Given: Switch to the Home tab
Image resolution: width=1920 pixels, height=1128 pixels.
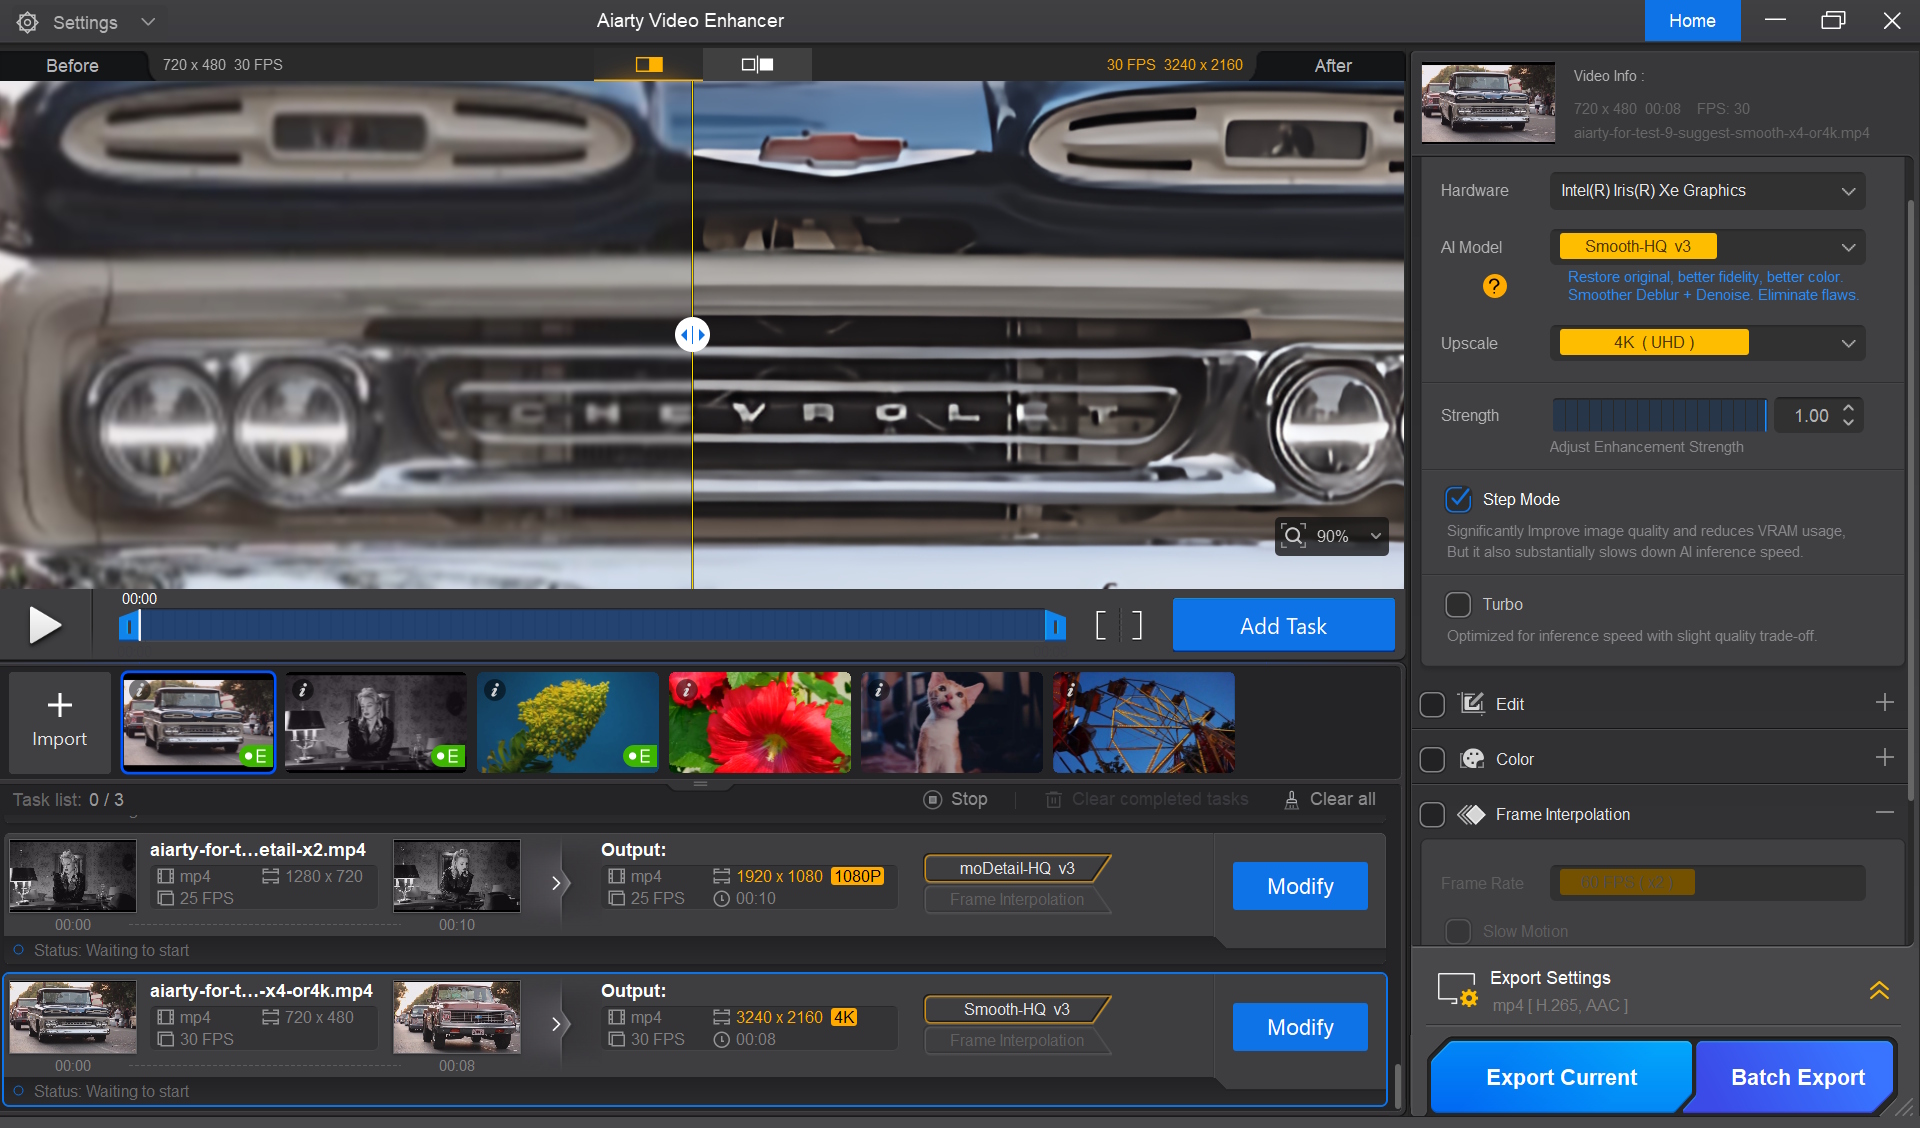Looking at the screenshot, I should 1692,21.
